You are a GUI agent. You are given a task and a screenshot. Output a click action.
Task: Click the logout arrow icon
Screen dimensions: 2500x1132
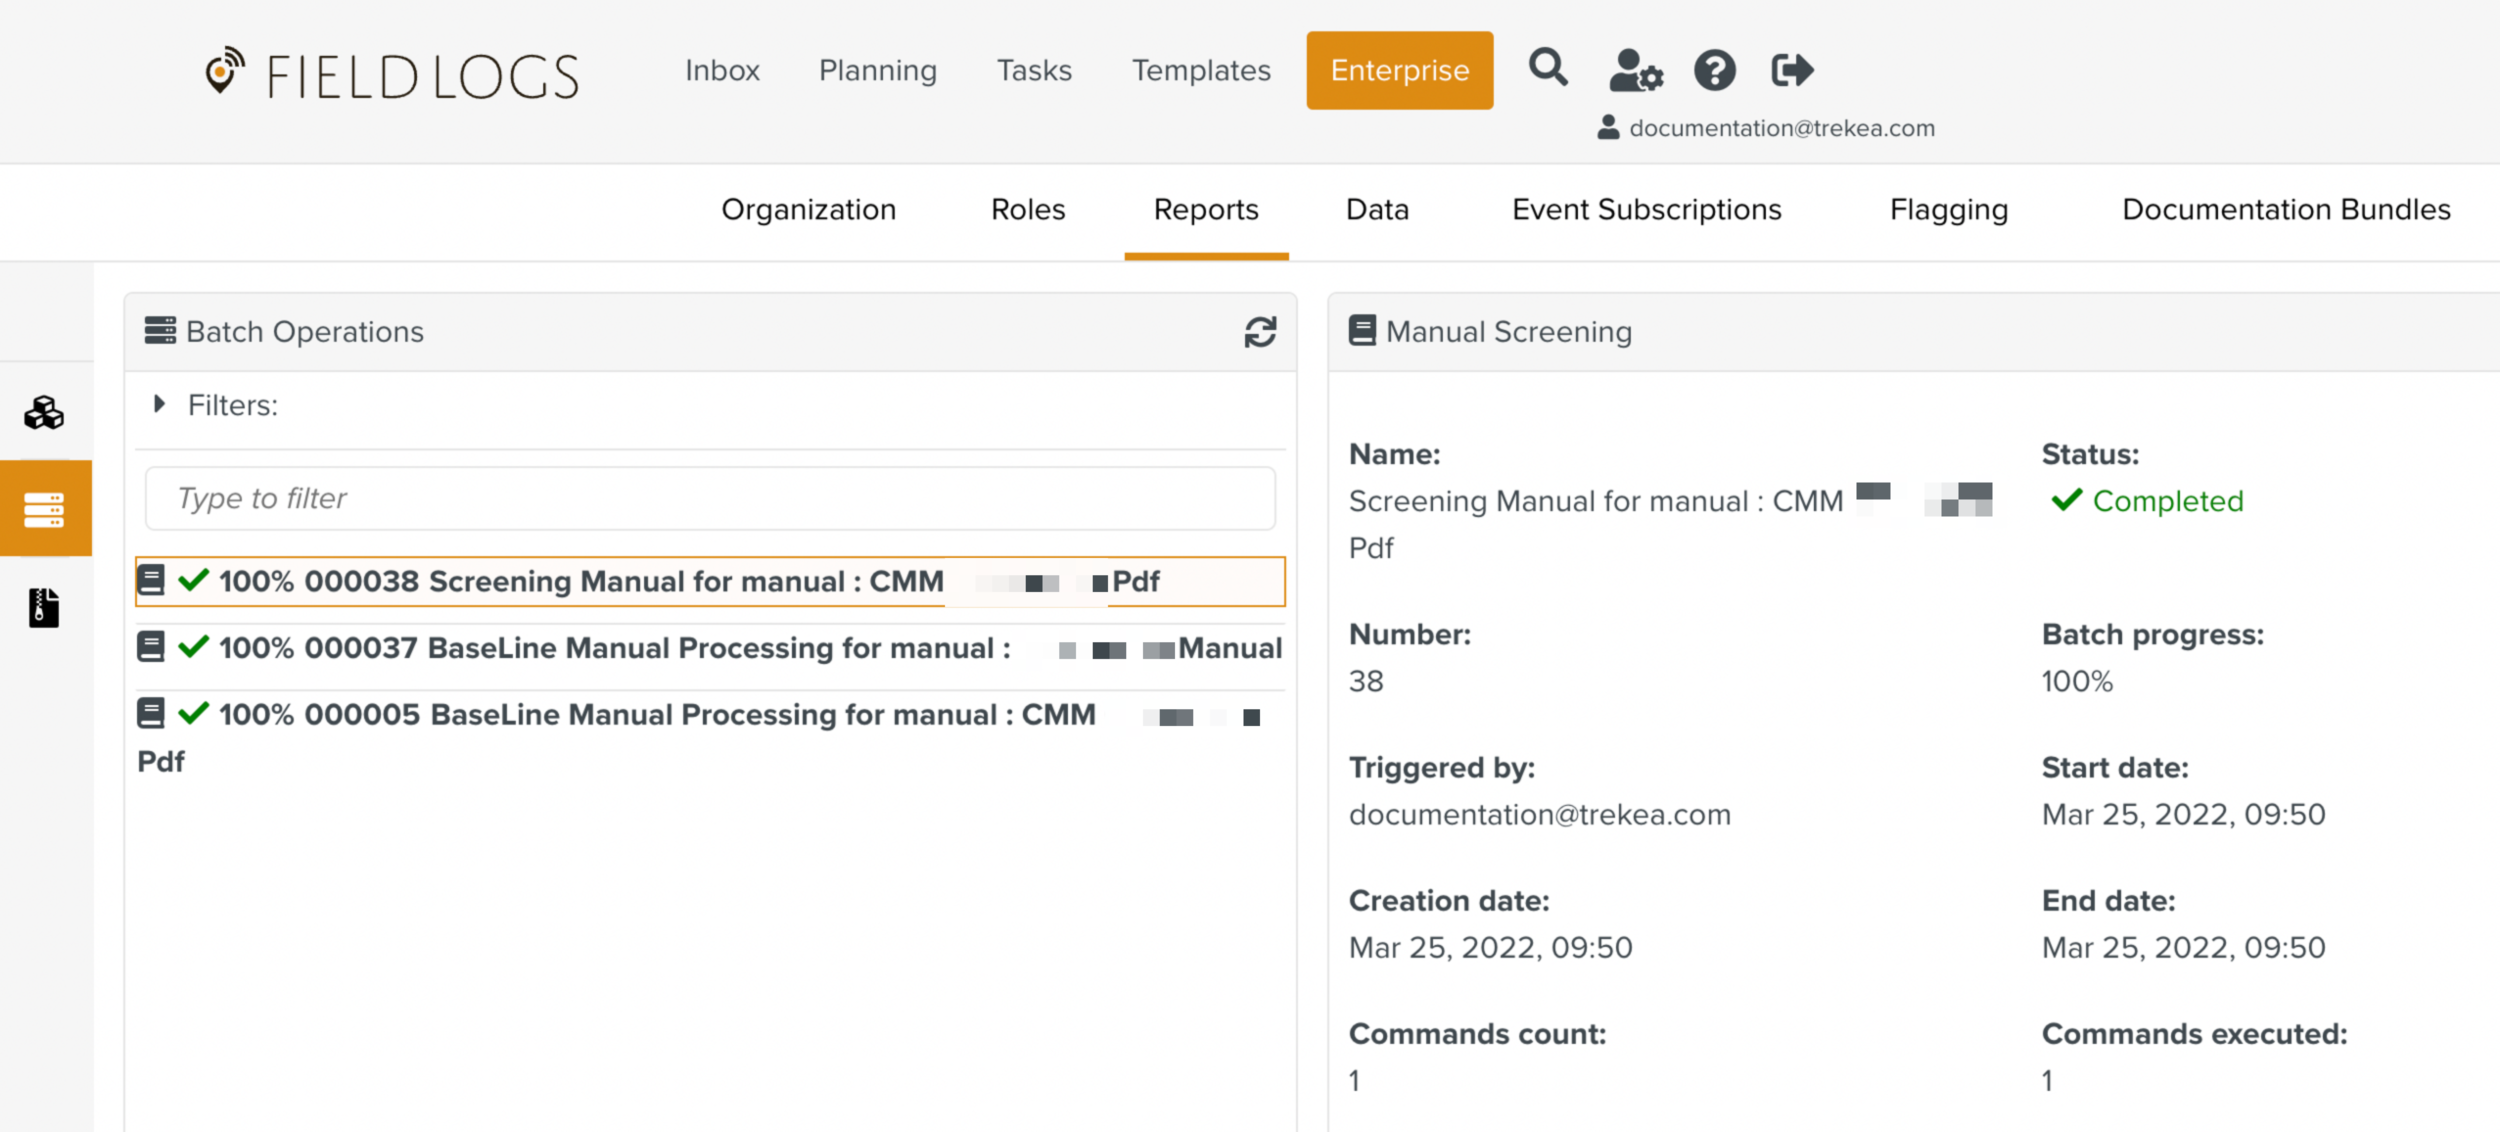point(1791,71)
